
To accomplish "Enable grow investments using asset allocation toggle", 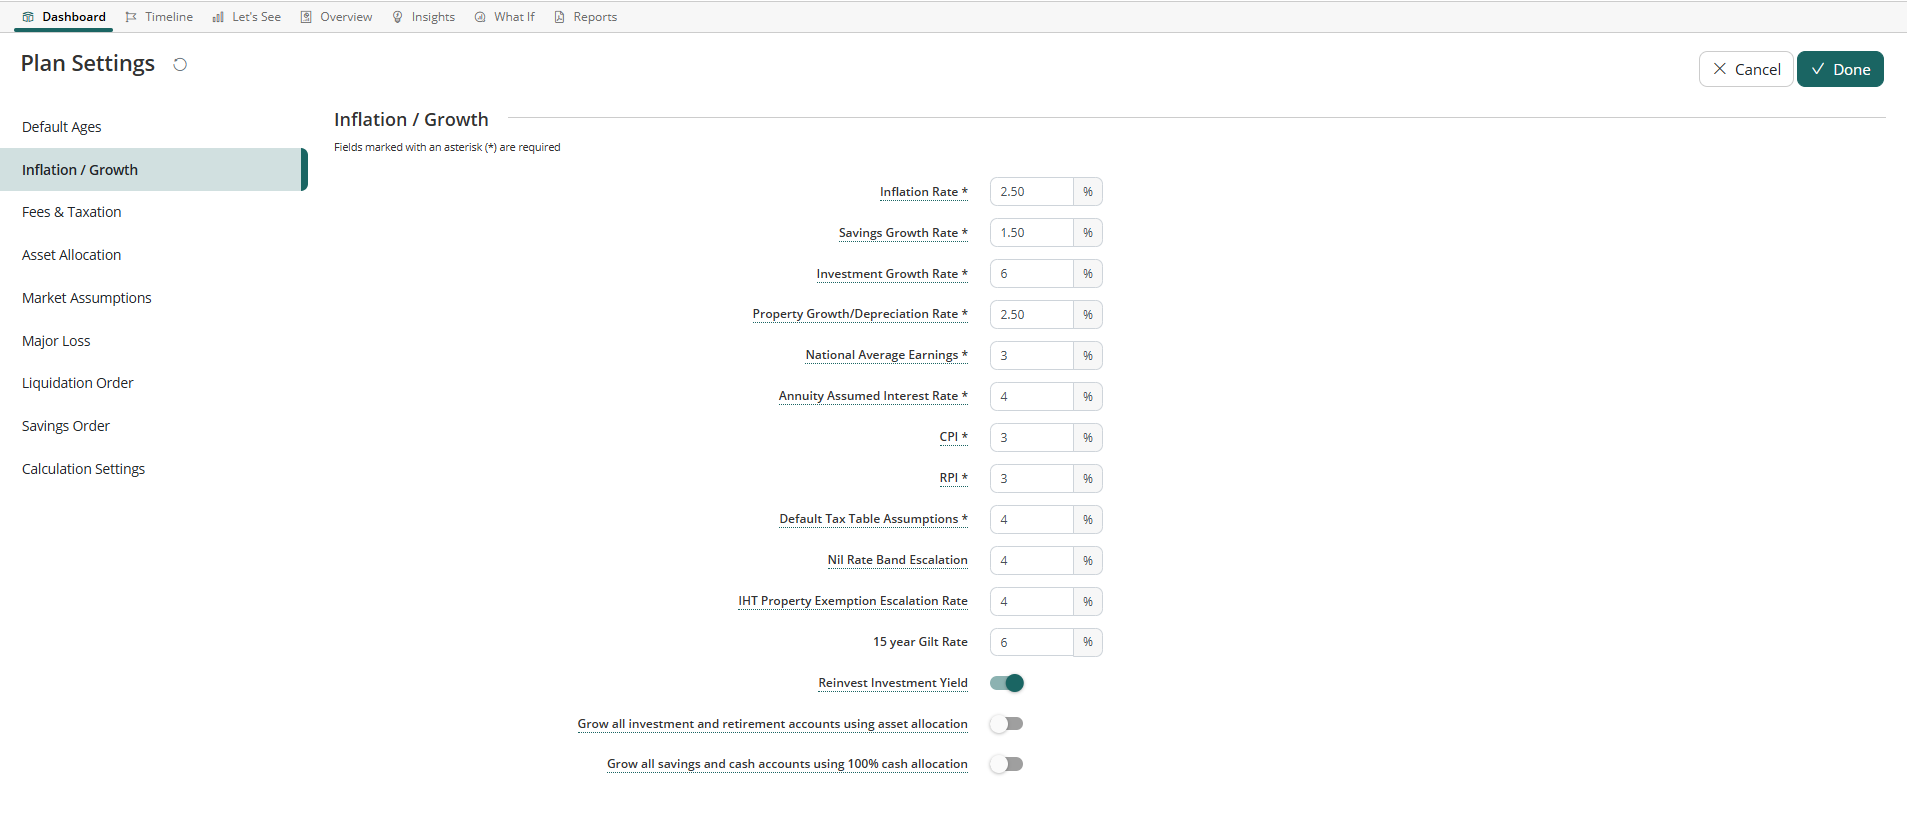I will point(1007,724).
